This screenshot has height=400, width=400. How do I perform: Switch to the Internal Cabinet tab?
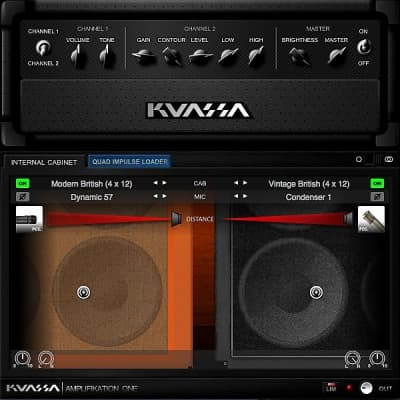(44, 162)
